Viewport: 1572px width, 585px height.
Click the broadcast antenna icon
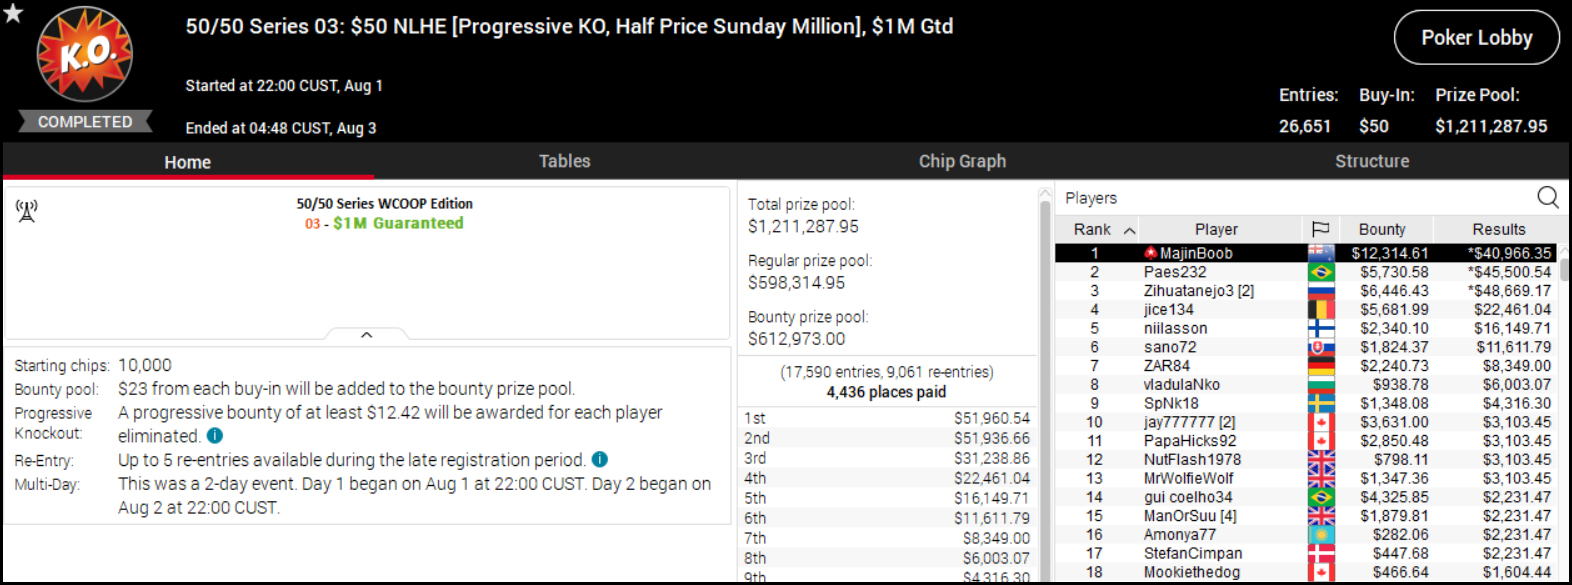click(27, 210)
